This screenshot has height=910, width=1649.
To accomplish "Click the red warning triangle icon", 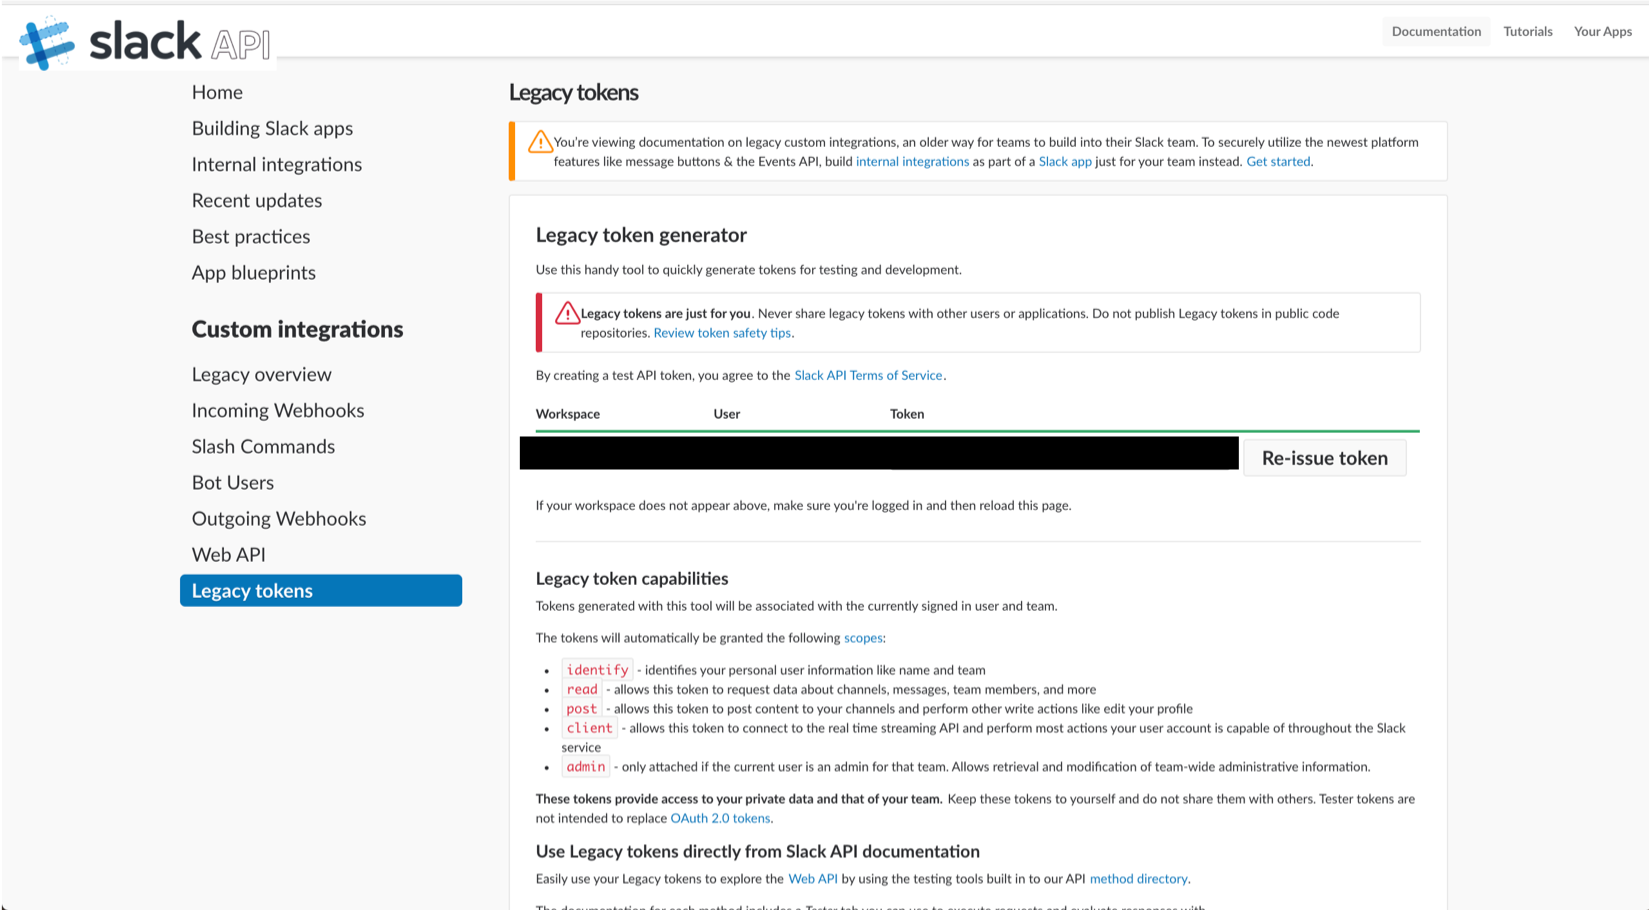I will (567, 313).
